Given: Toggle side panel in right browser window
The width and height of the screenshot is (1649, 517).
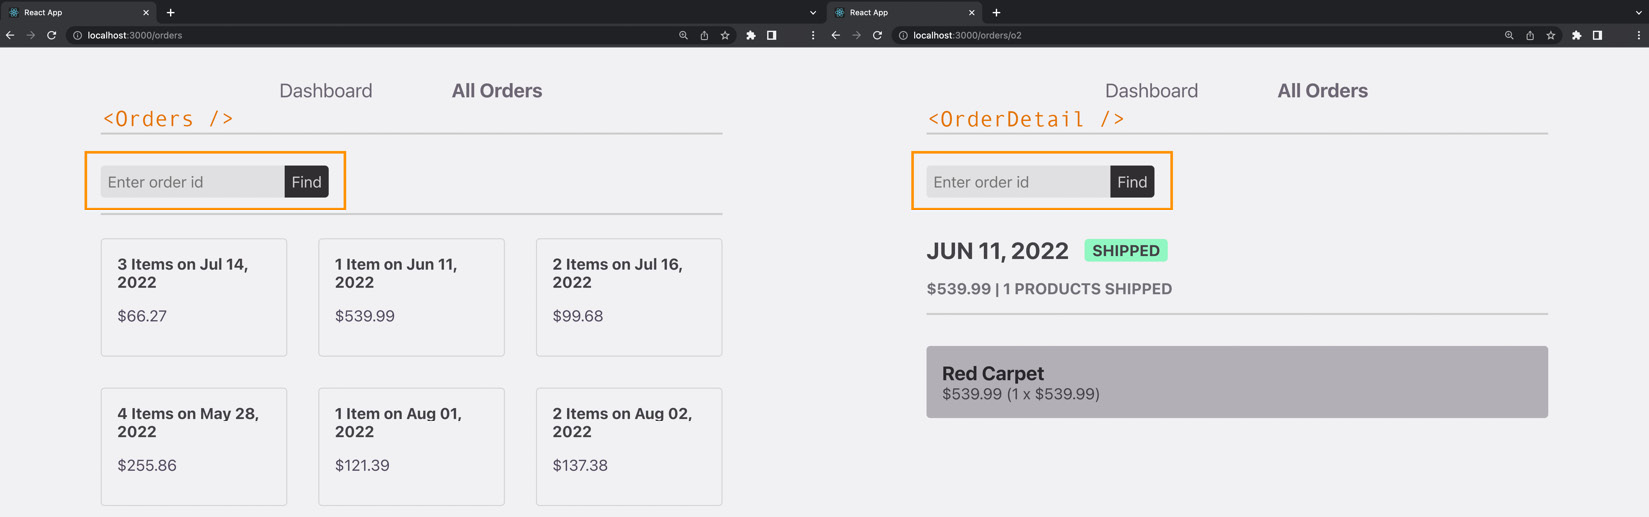Looking at the screenshot, I should click(x=1598, y=35).
